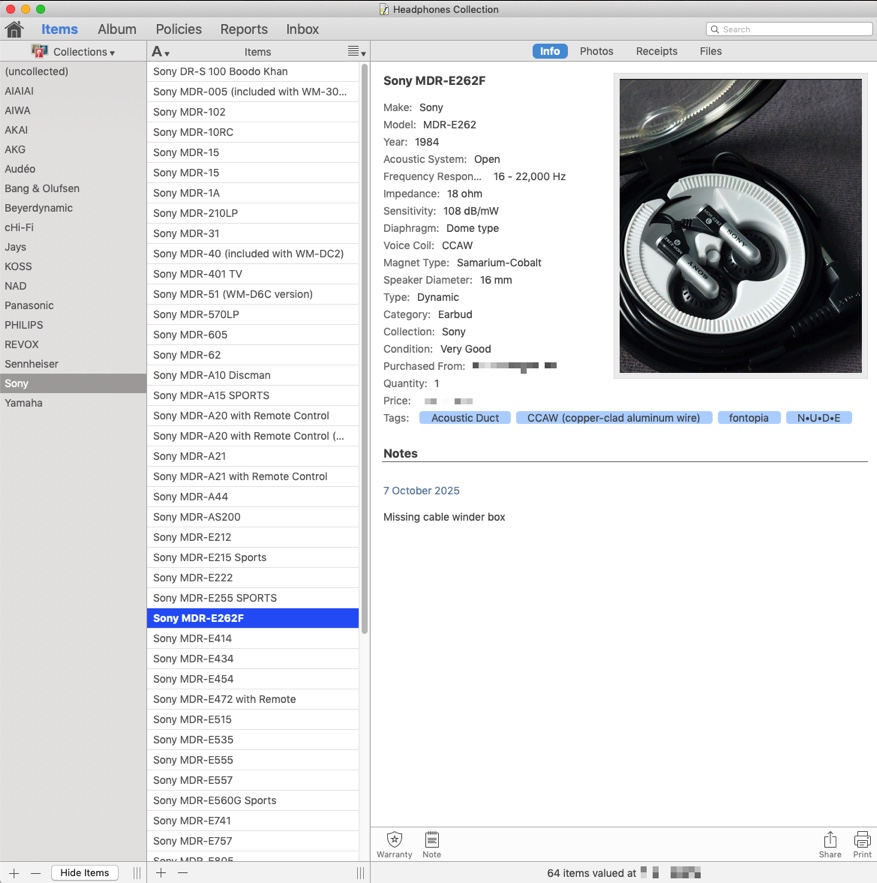Select Sony MDR-A21 with Remote Control item
This screenshot has height=883, width=877.
tap(253, 476)
